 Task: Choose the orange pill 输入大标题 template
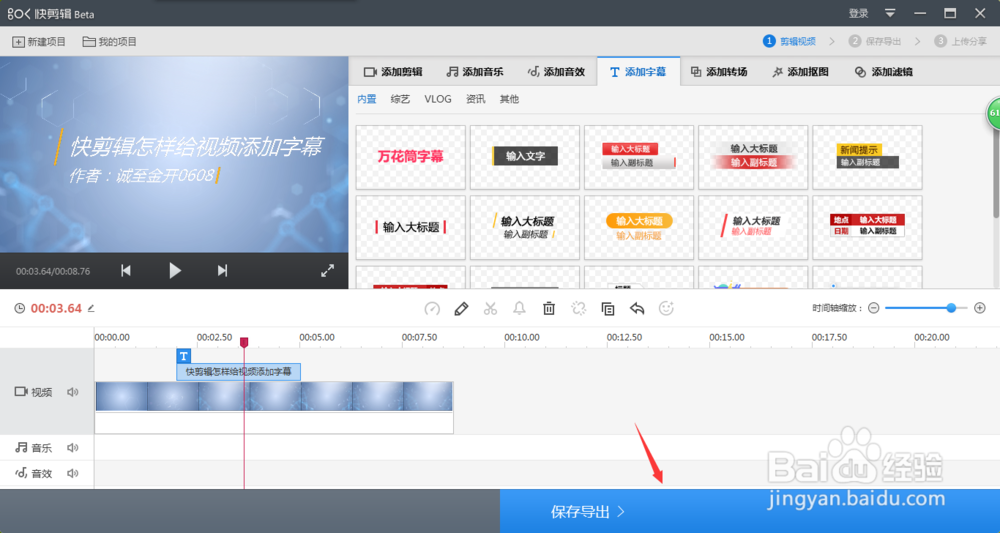tap(639, 228)
